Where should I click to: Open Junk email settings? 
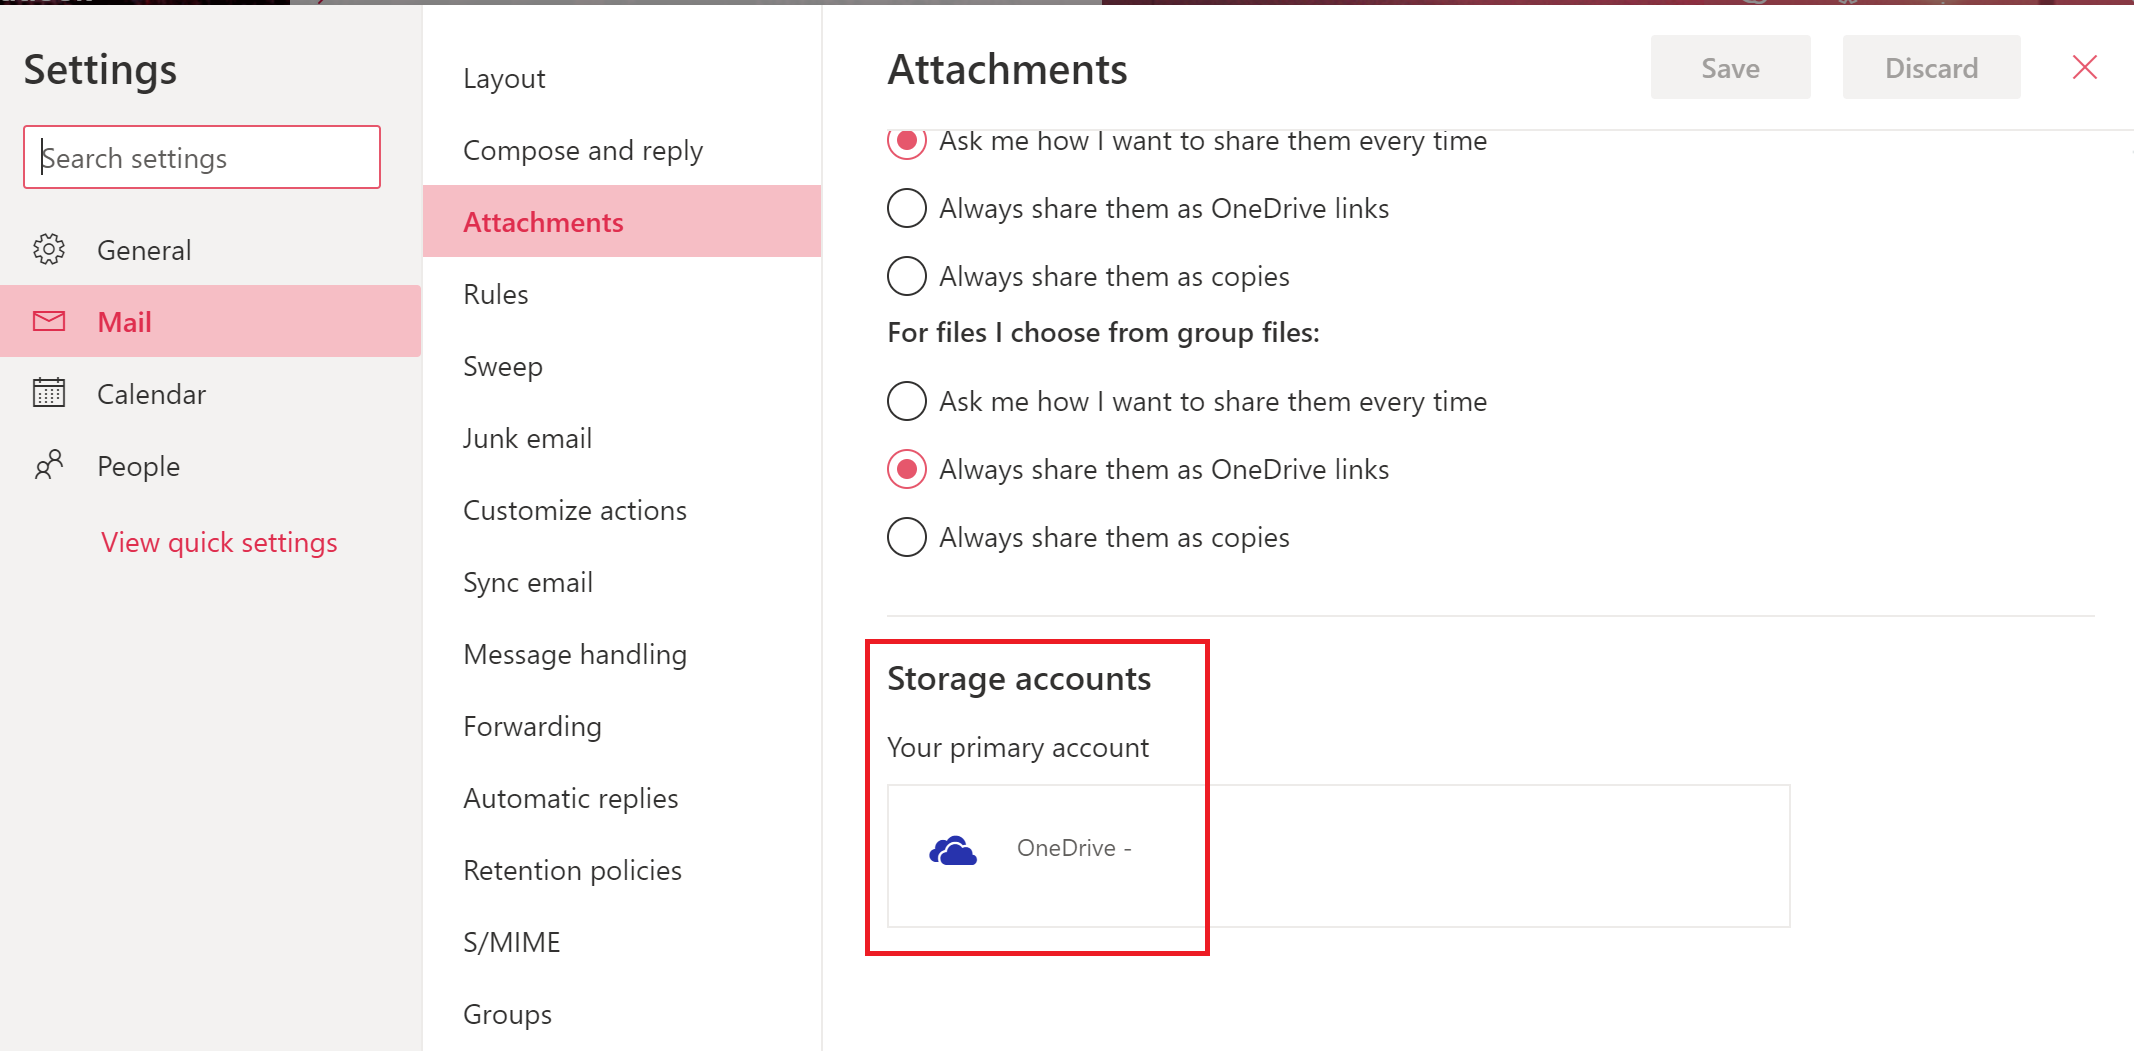point(527,438)
